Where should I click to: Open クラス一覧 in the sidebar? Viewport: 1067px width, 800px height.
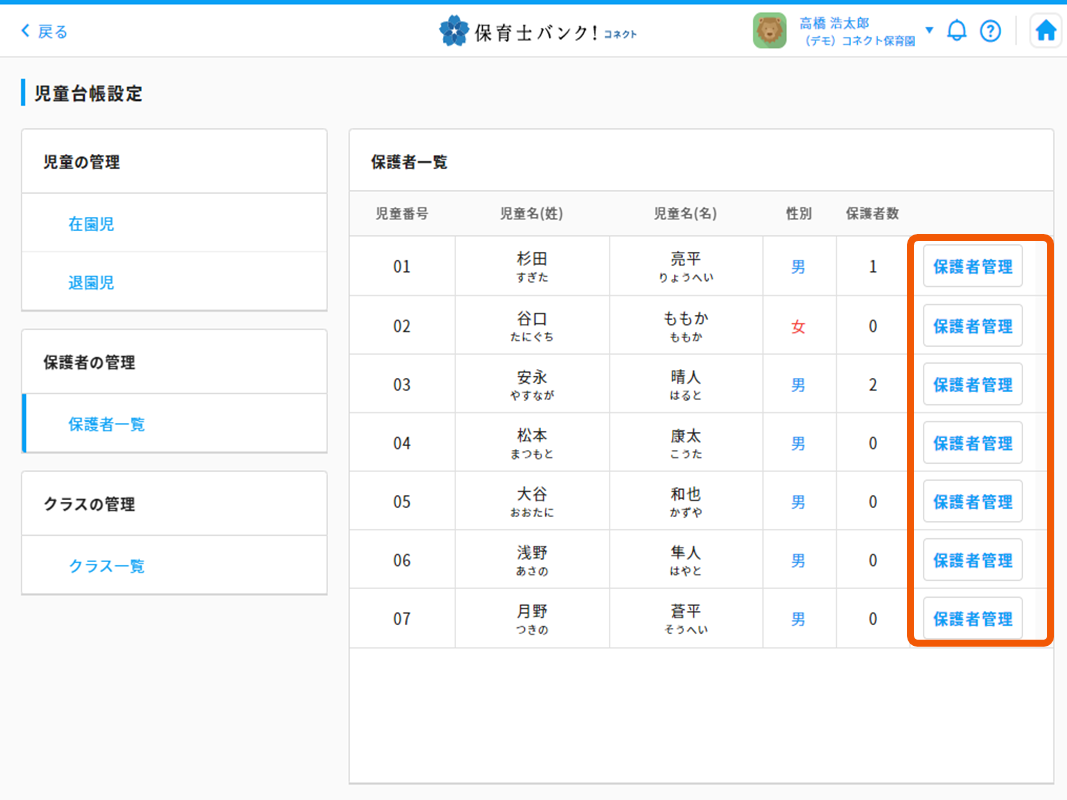[106, 566]
